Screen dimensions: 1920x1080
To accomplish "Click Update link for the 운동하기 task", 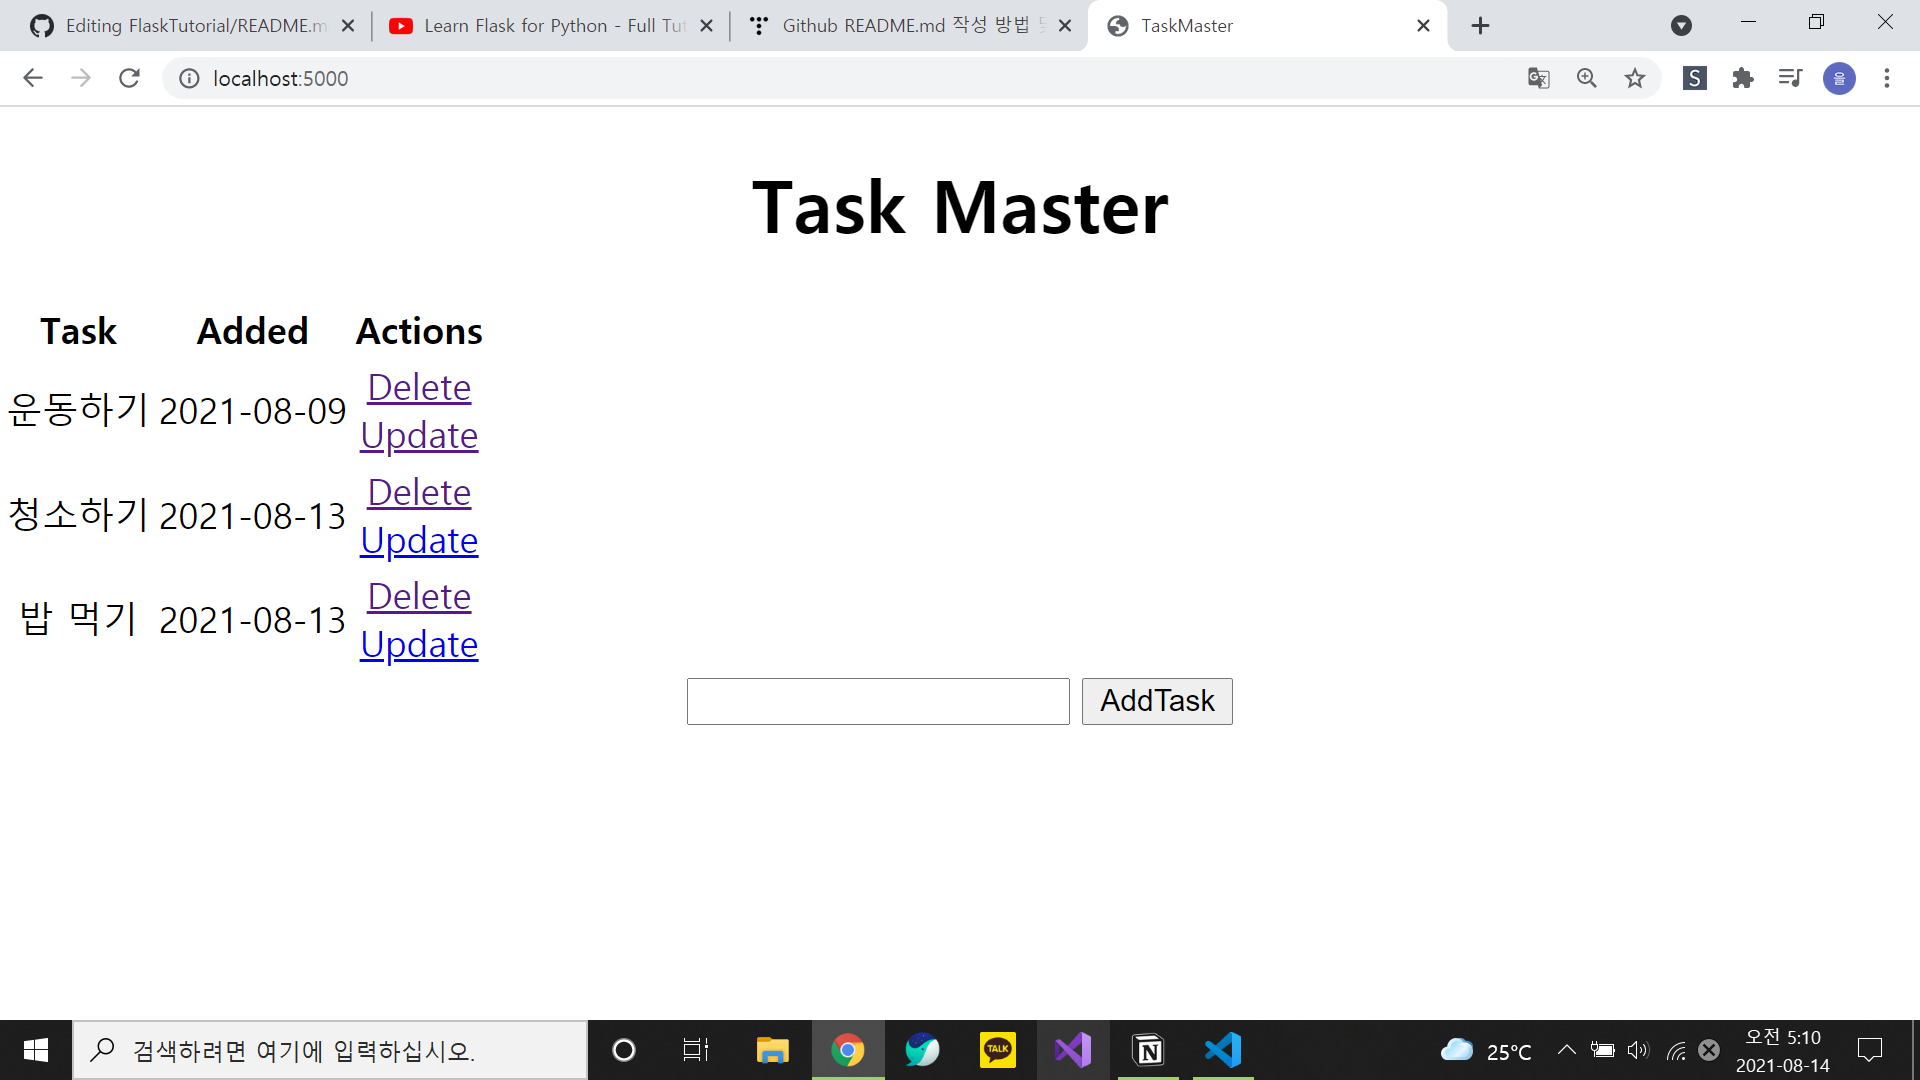I will pos(419,435).
